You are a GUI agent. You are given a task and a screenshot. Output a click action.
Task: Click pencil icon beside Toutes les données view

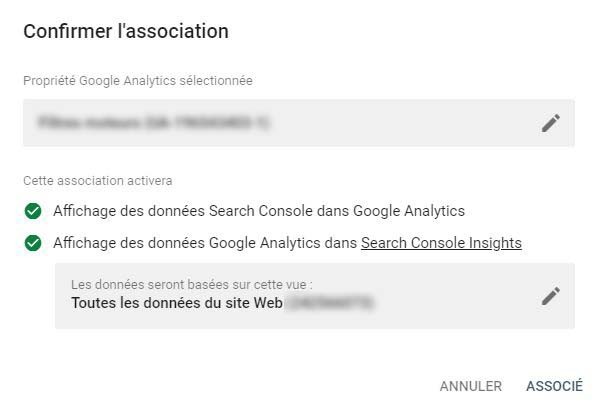(550, 296)
